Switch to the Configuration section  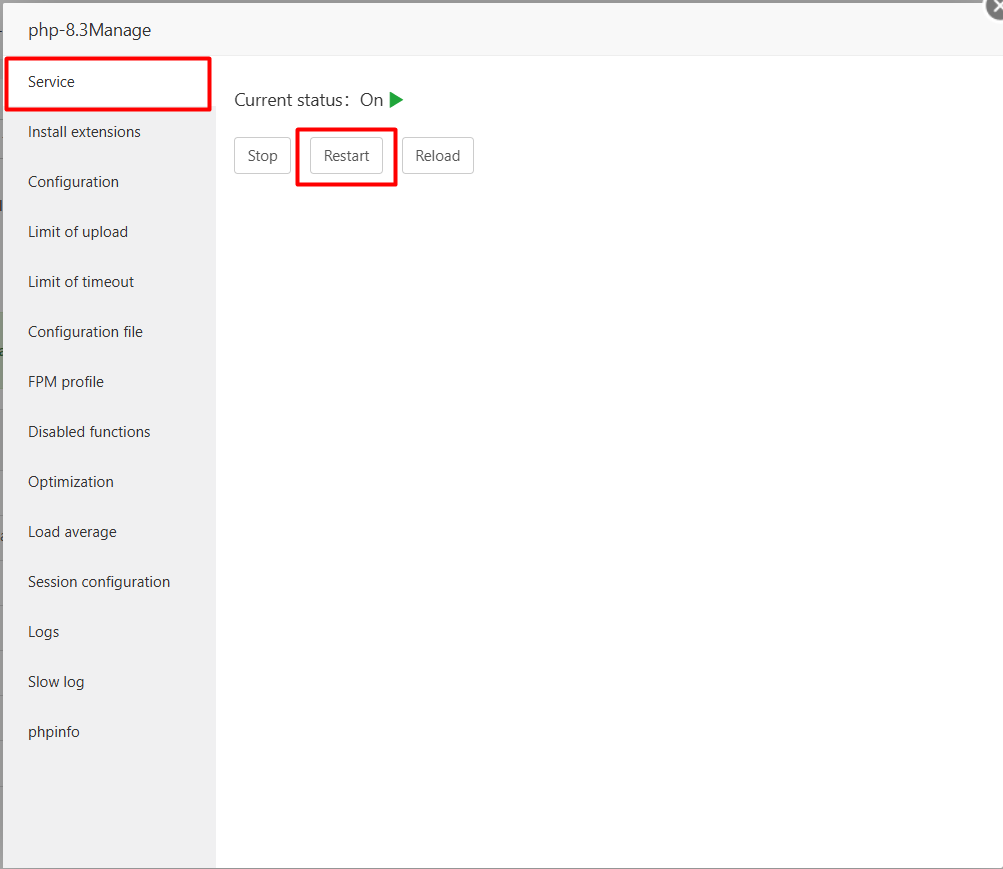pos(73,181)
